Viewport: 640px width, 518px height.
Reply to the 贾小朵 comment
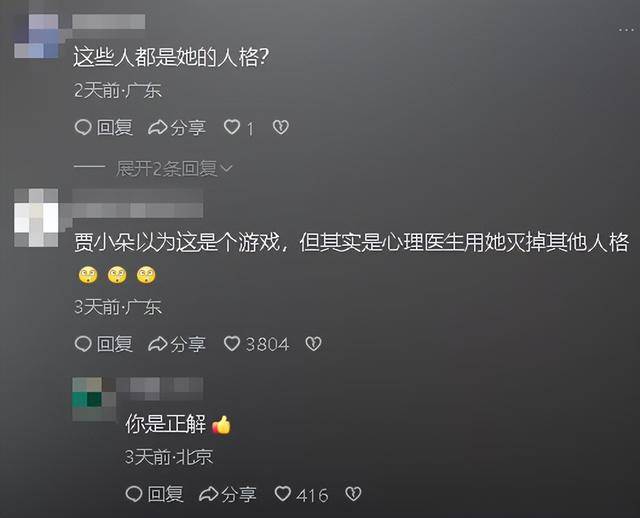click(x=104, y=344)
